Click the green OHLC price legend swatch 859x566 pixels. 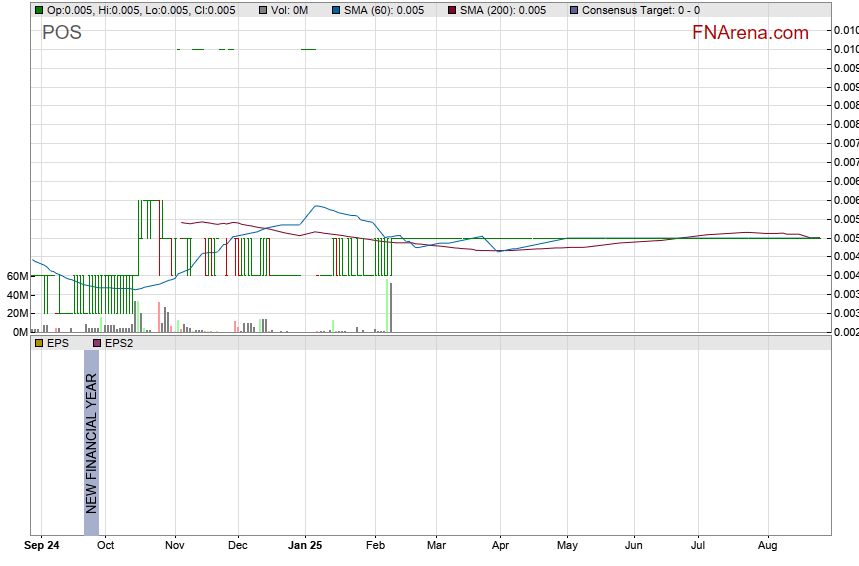click(x=38, y=10)
